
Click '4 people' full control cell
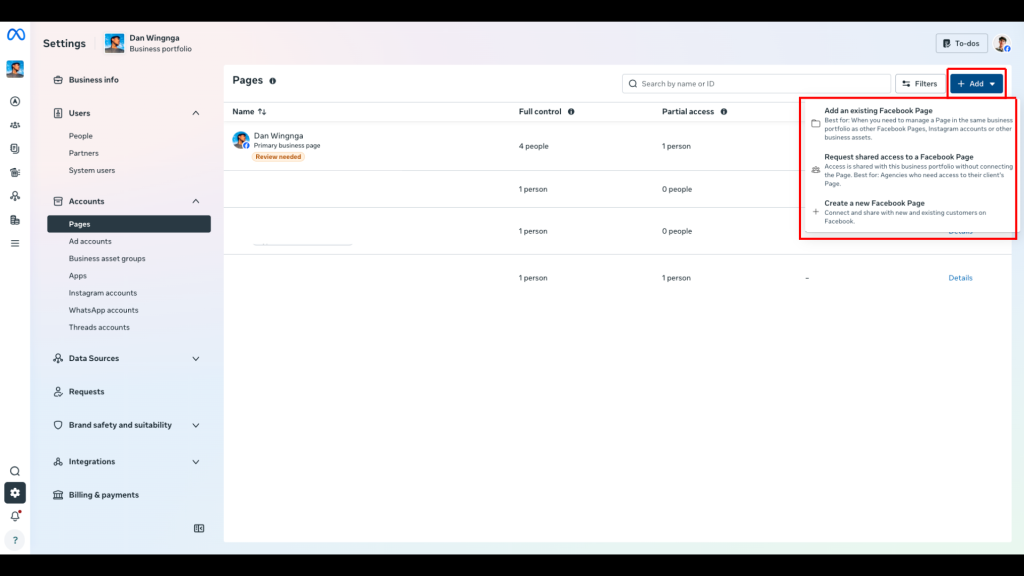click(534, 146)
